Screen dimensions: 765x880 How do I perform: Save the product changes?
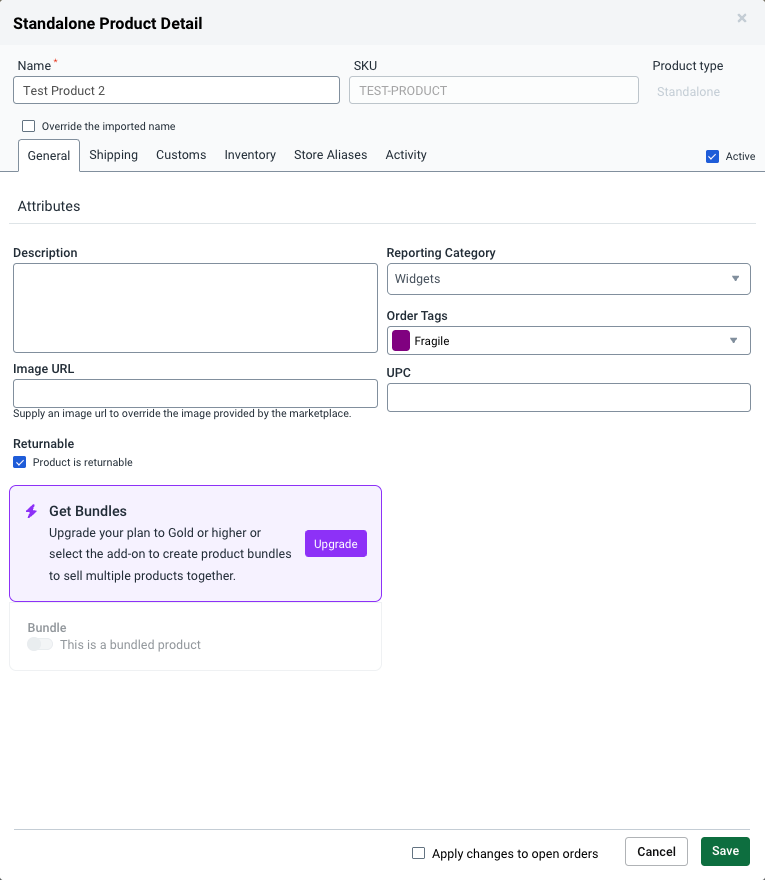click(x=724, y=851)
